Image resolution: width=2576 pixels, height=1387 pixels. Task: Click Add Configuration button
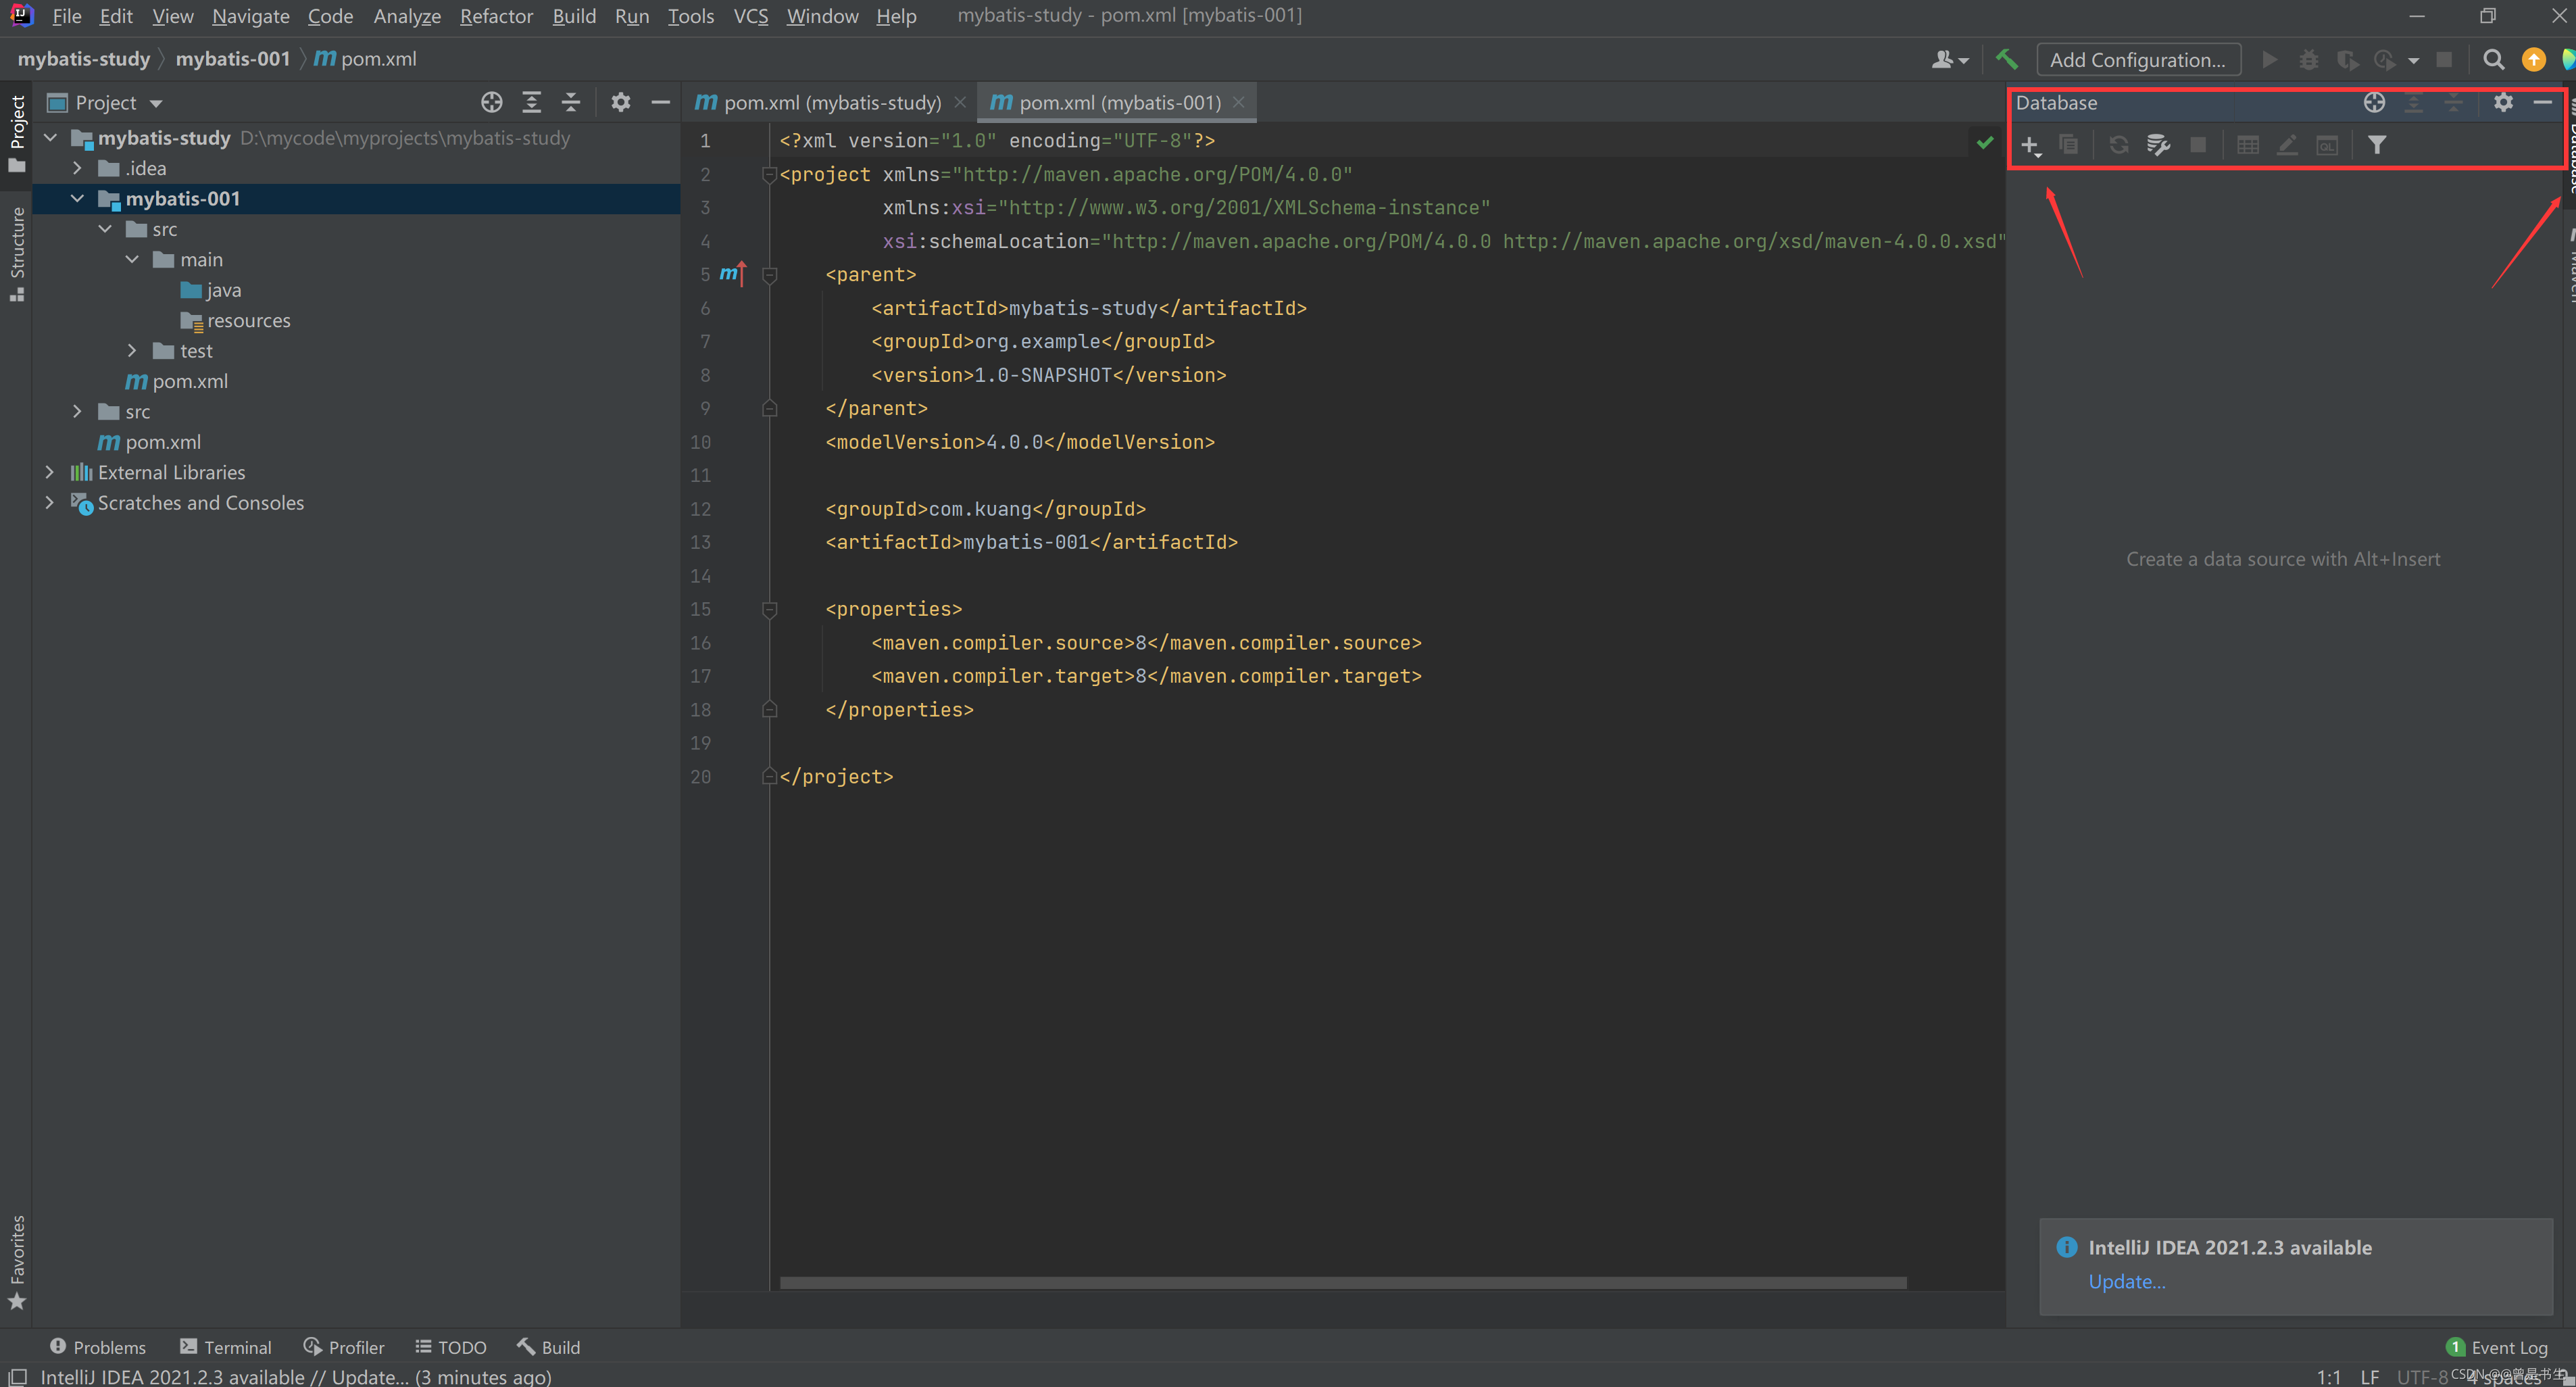[x=2138, y=60]
